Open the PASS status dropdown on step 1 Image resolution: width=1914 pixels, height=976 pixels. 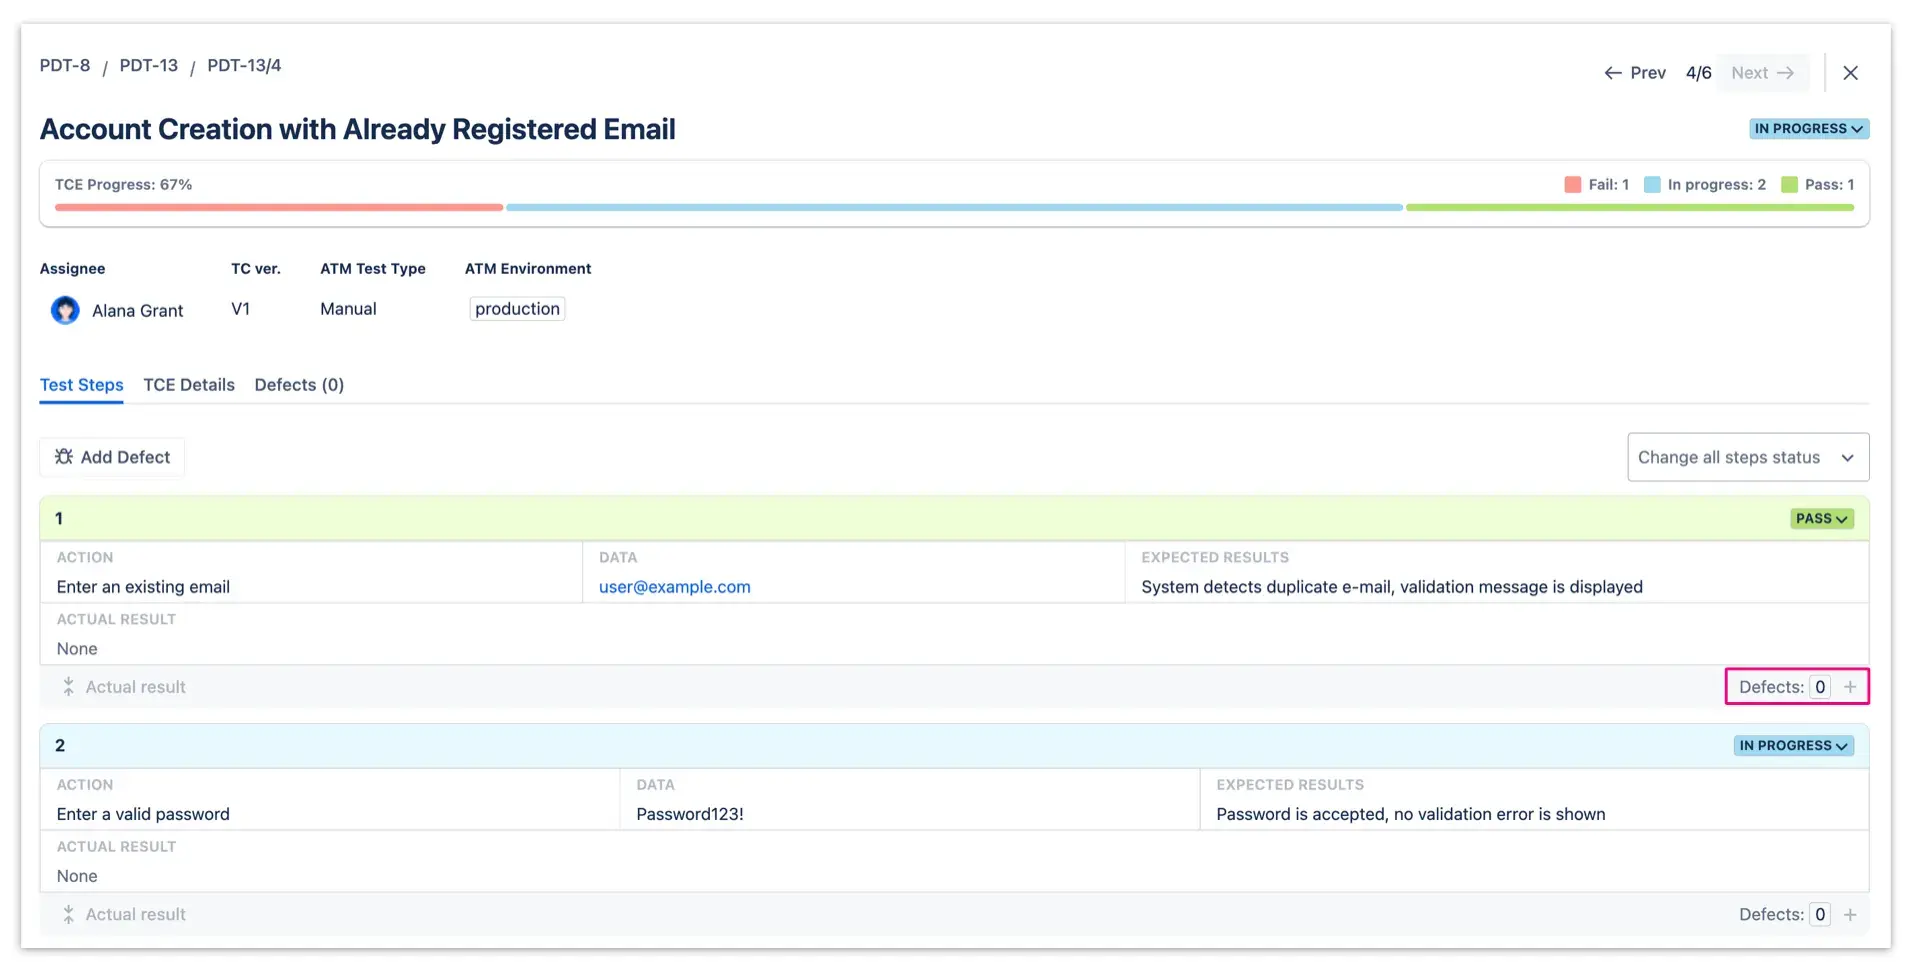1821,518
